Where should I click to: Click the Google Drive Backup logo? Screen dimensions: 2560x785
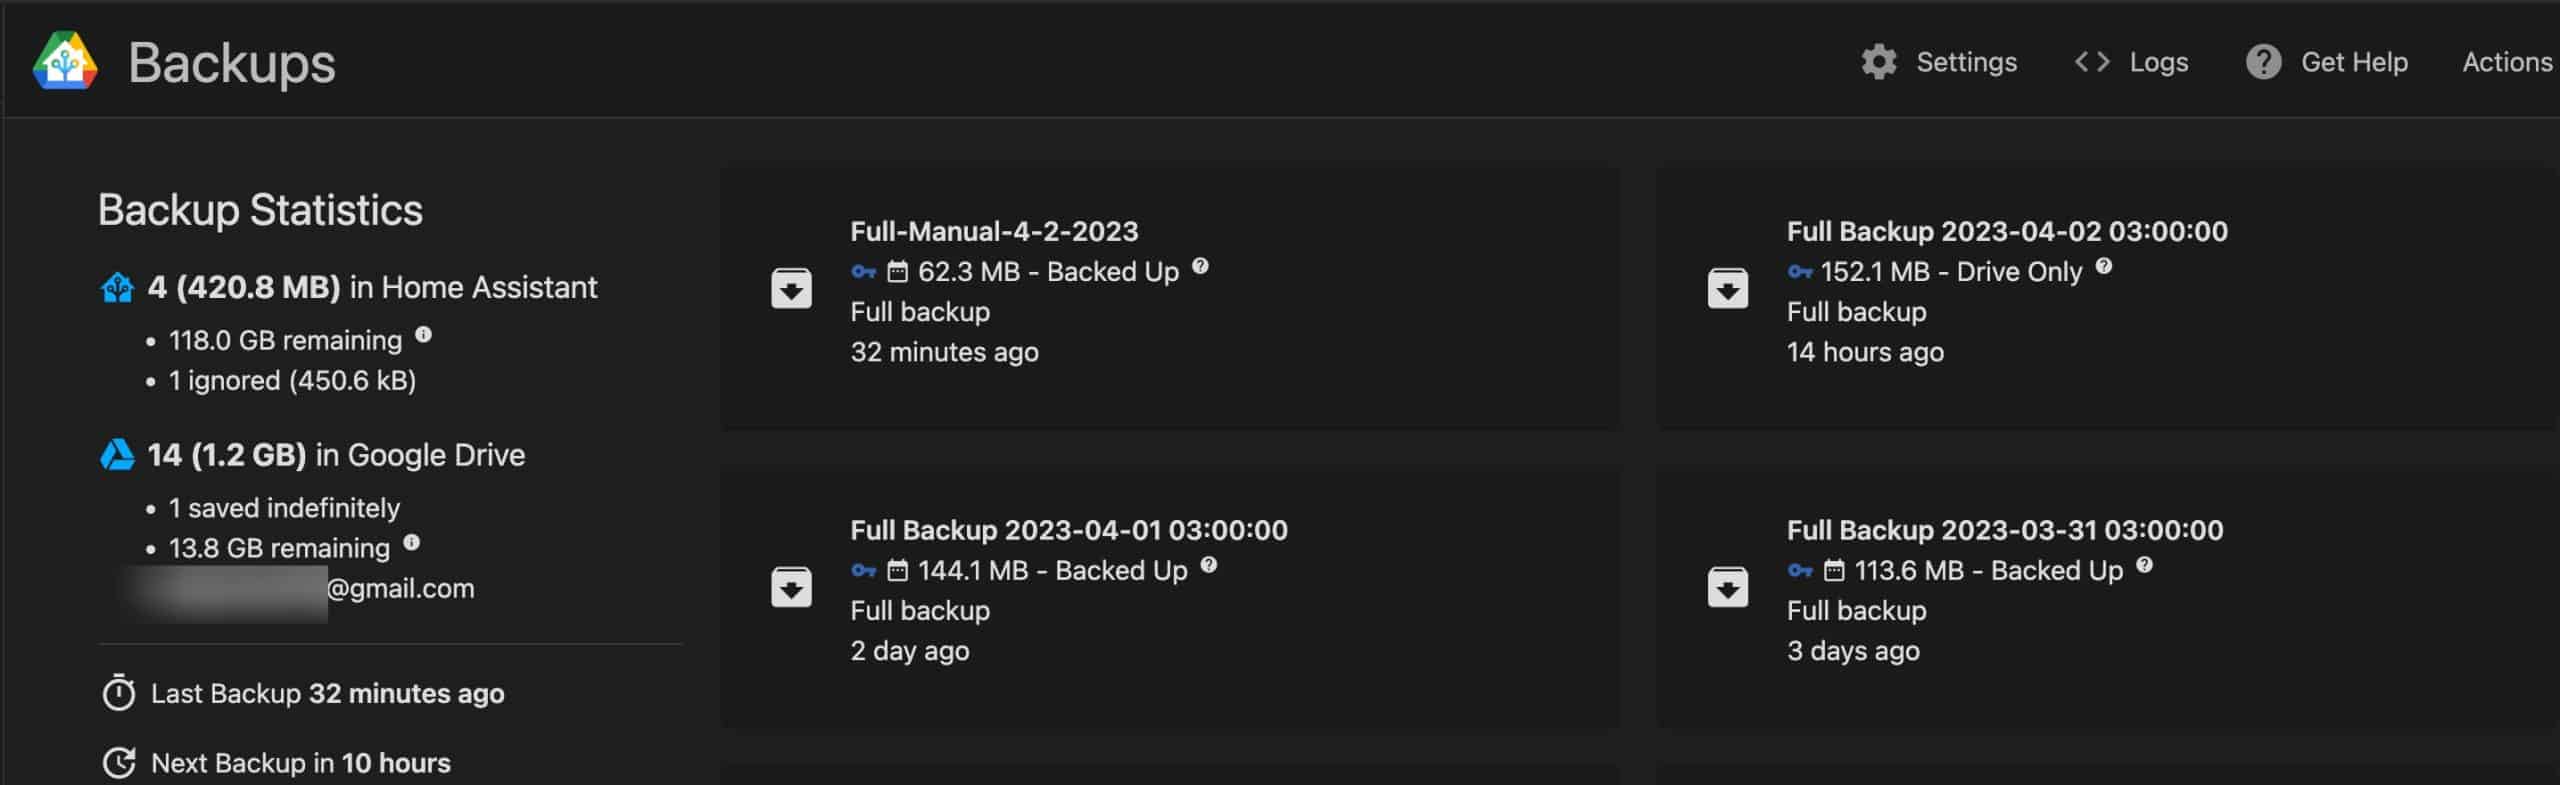pos(65,61)
